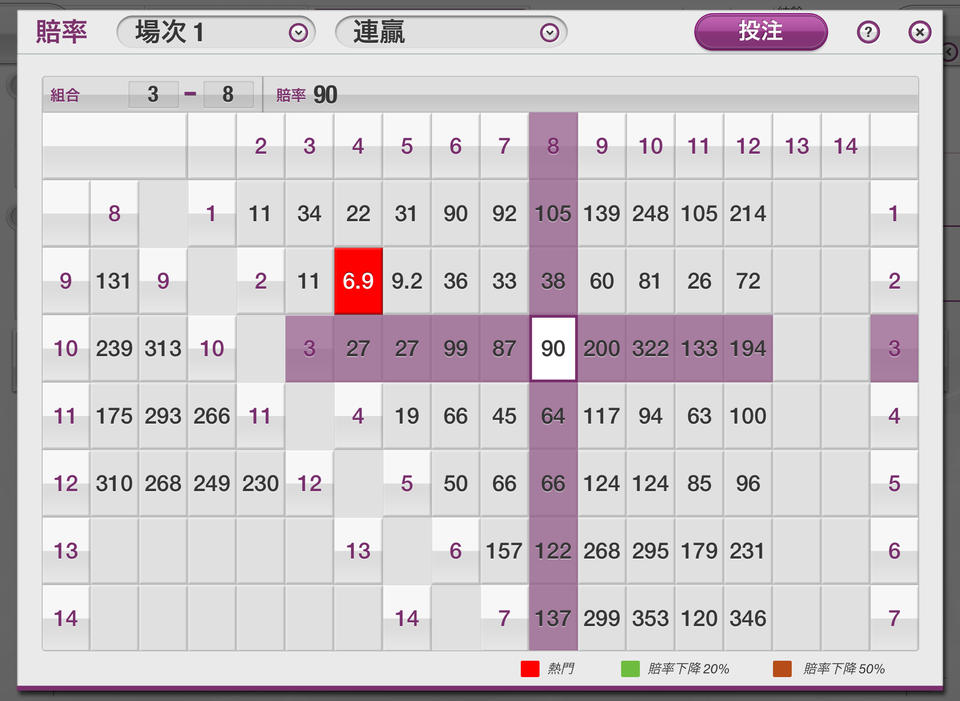Select the odds cell showing 353

[650, 619]
